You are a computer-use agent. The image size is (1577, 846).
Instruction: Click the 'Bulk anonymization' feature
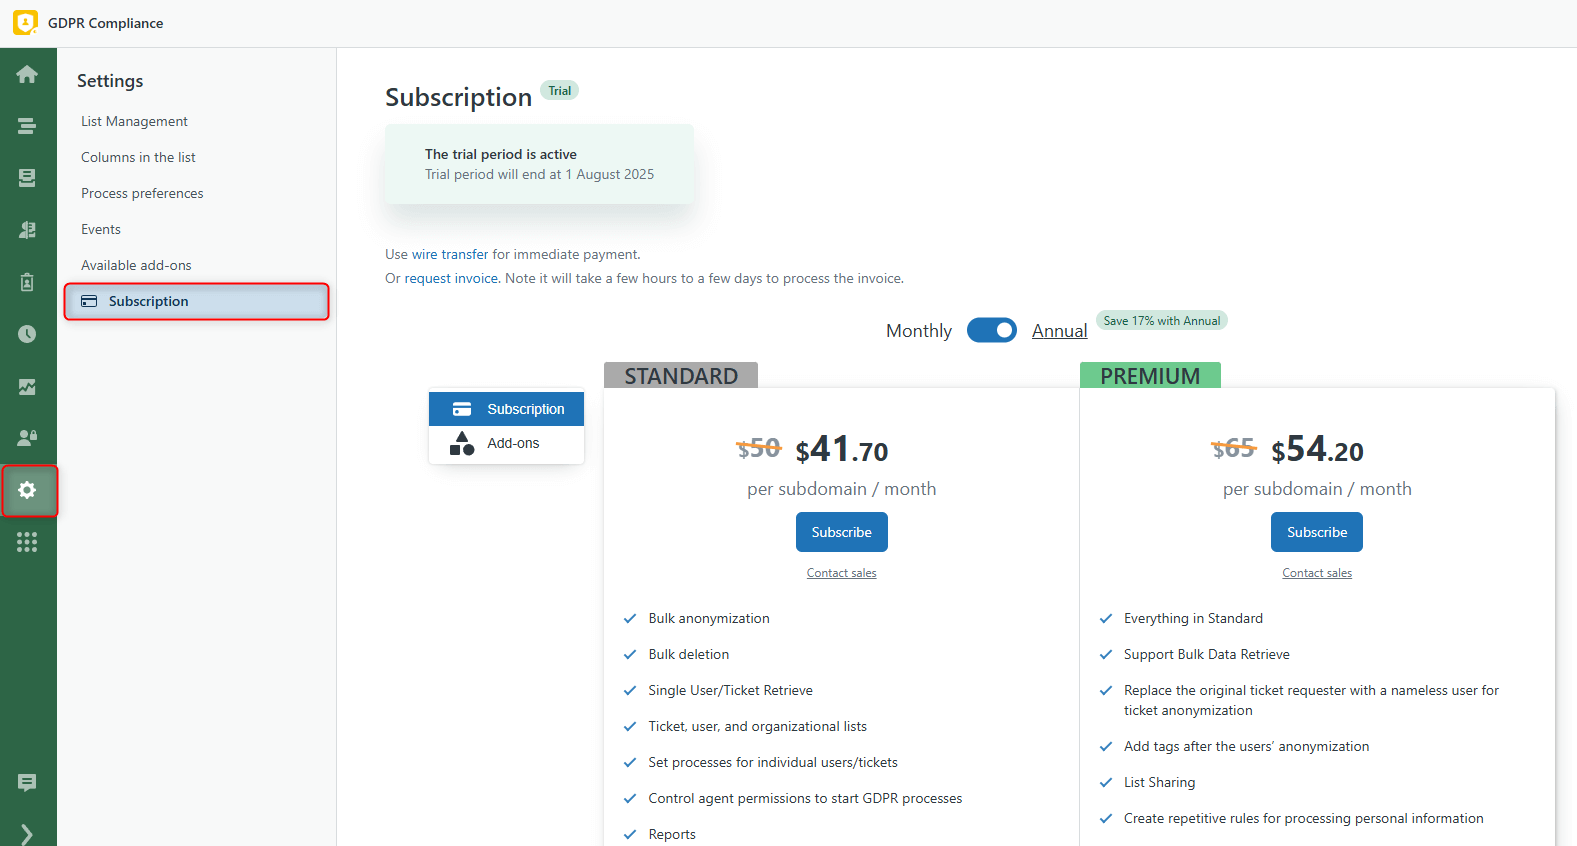click(x=709, y=618)
